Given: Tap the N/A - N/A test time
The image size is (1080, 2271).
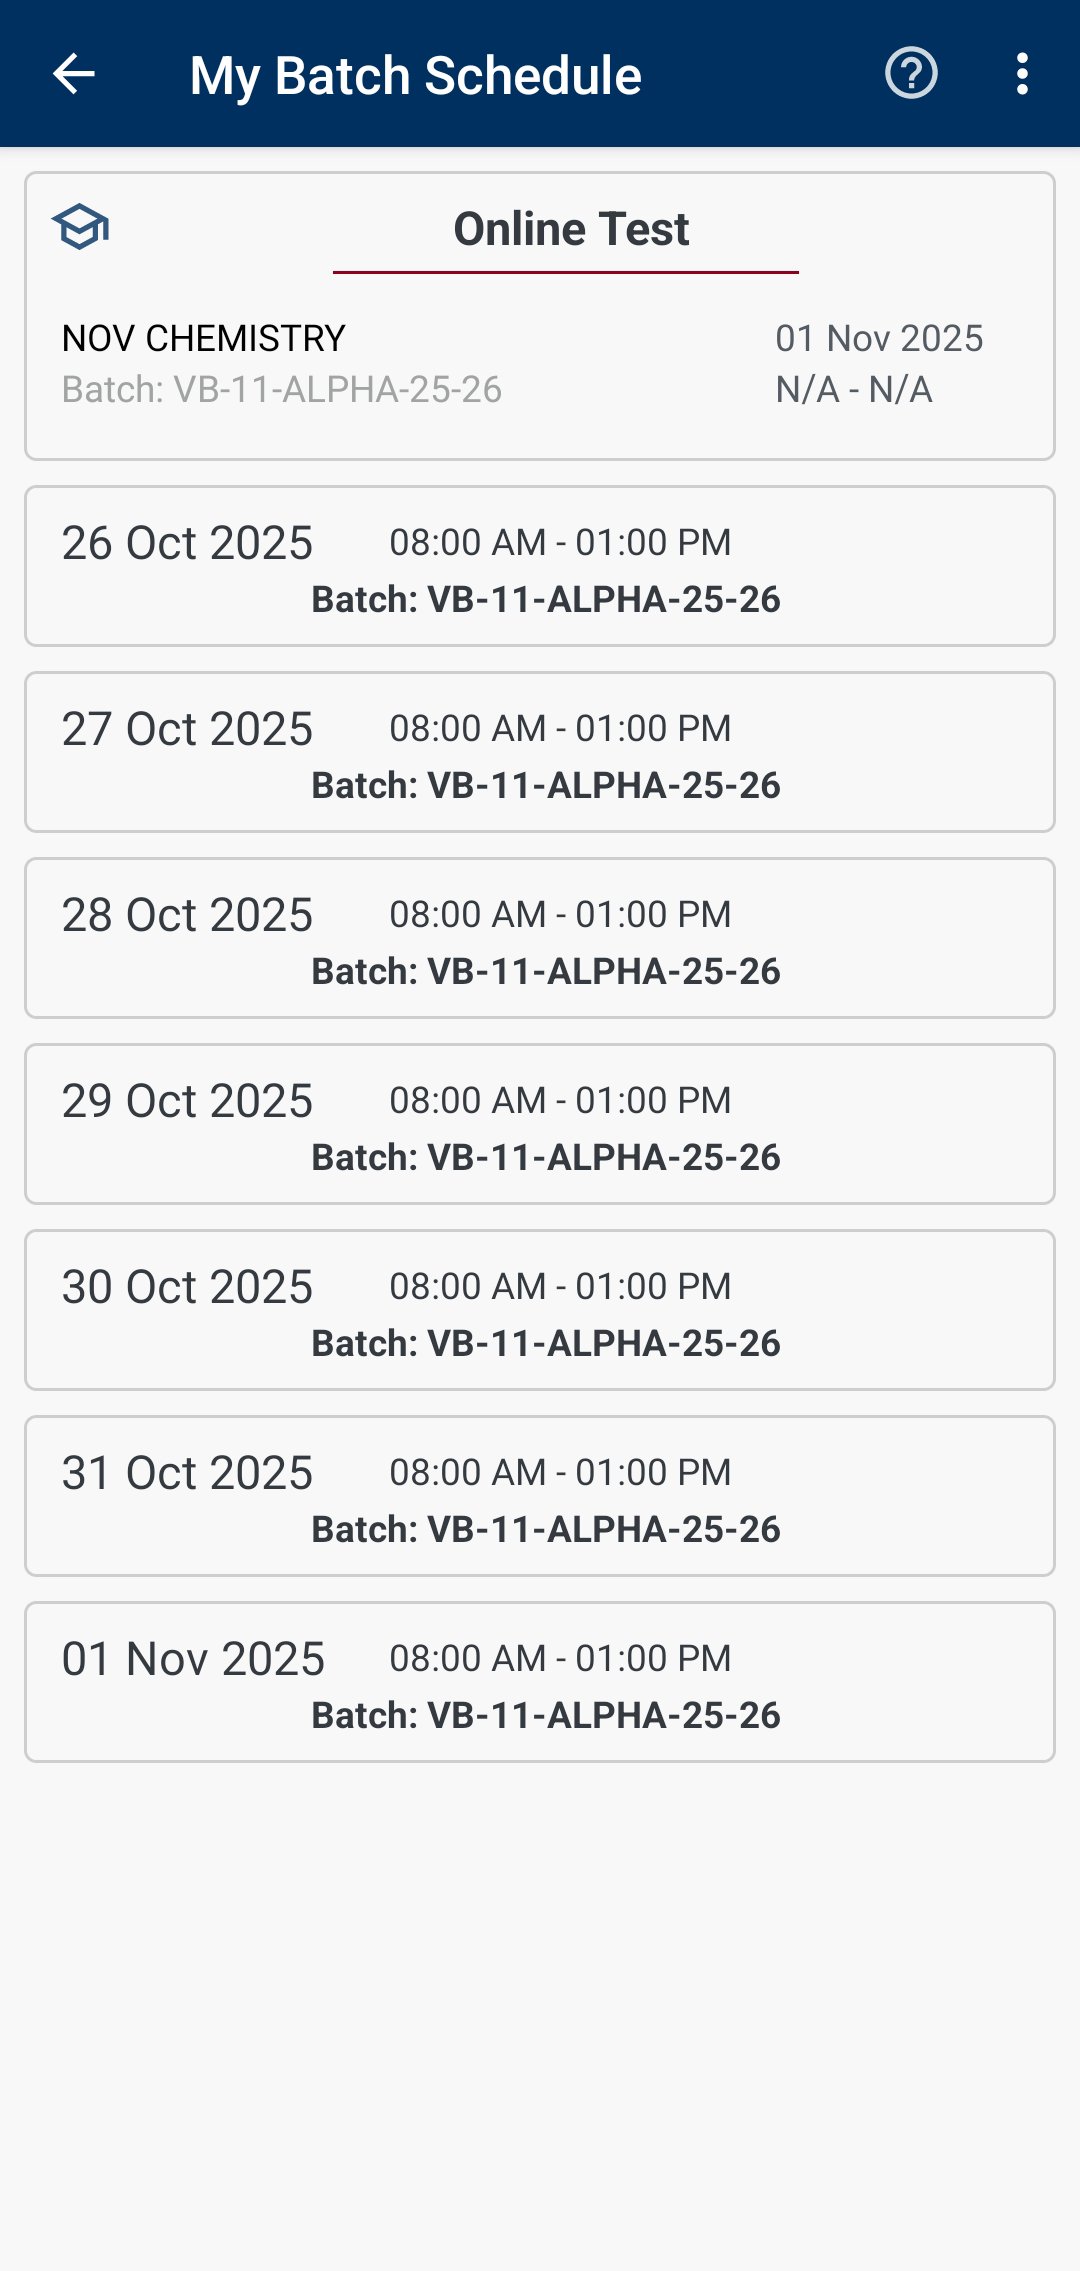Looking at the screenshot, I should pyautogui.click(x=854, y=390).
